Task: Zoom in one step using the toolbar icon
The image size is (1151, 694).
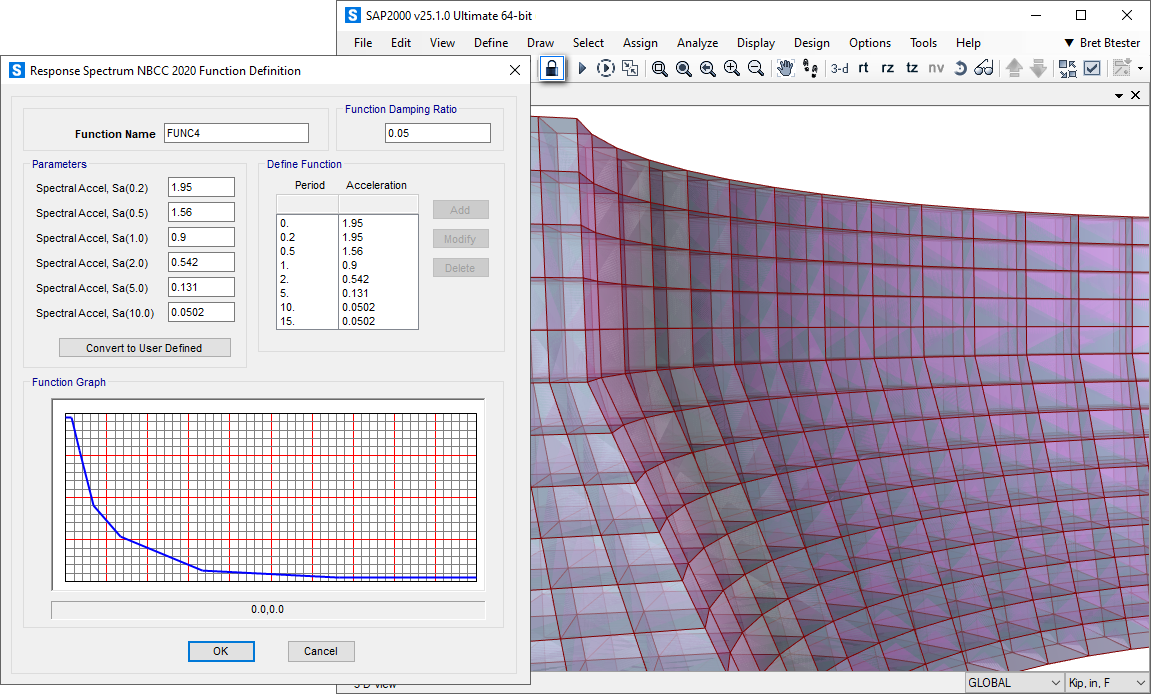Action: (x=731, y=67)
